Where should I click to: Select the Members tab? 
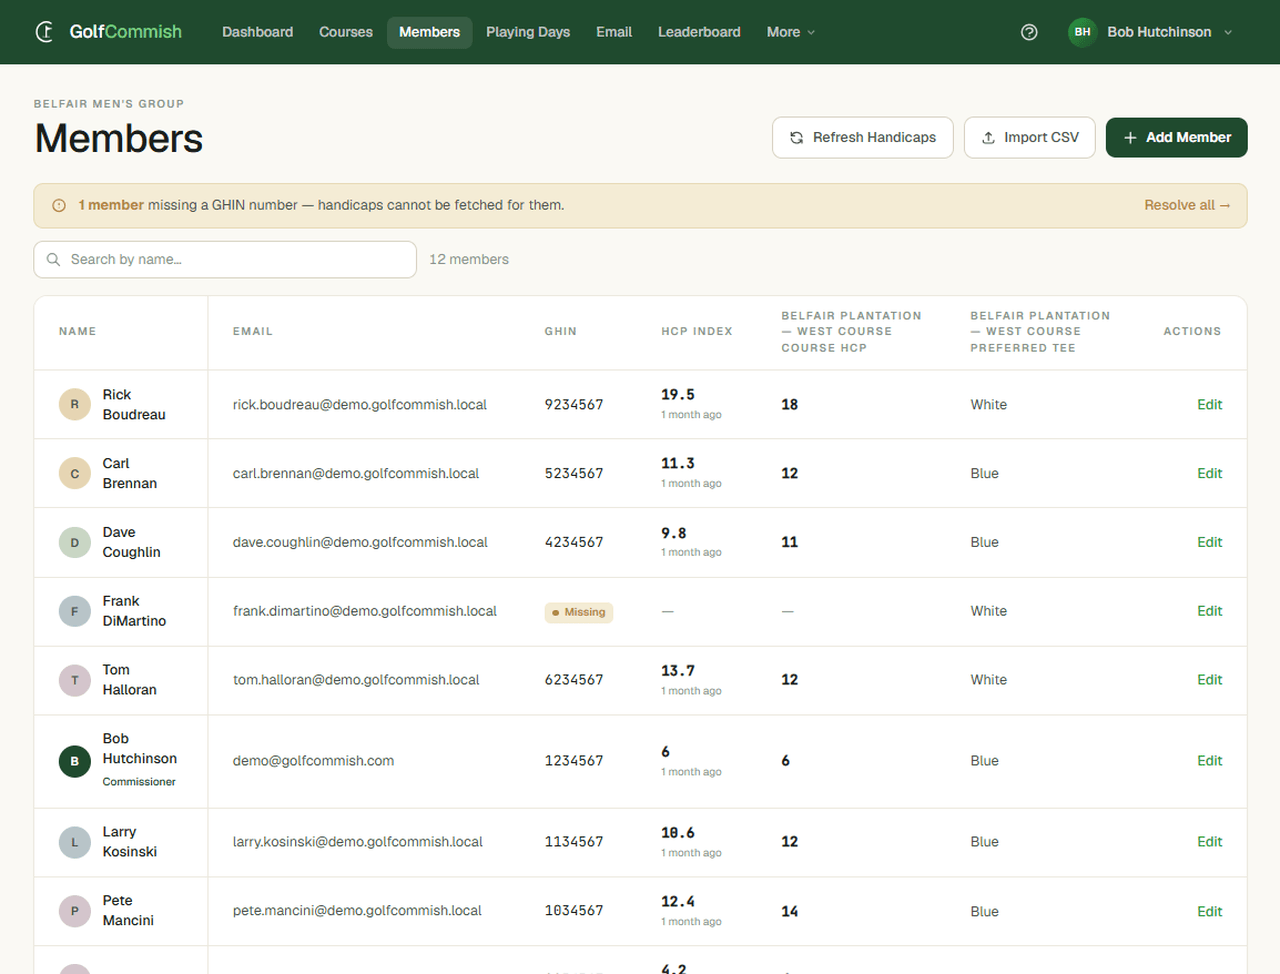coord(430,32)
